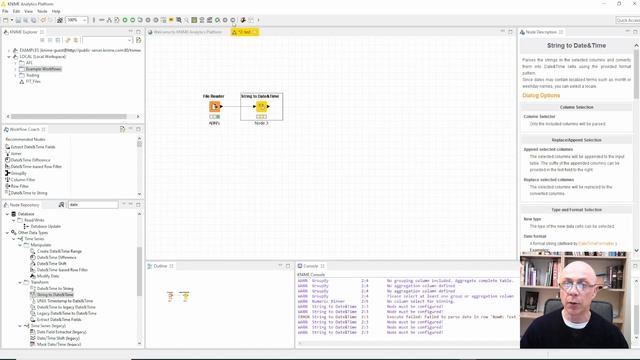Select Row Filter in Workflow Coach list
640x360 pixels.
click(20, 186)
